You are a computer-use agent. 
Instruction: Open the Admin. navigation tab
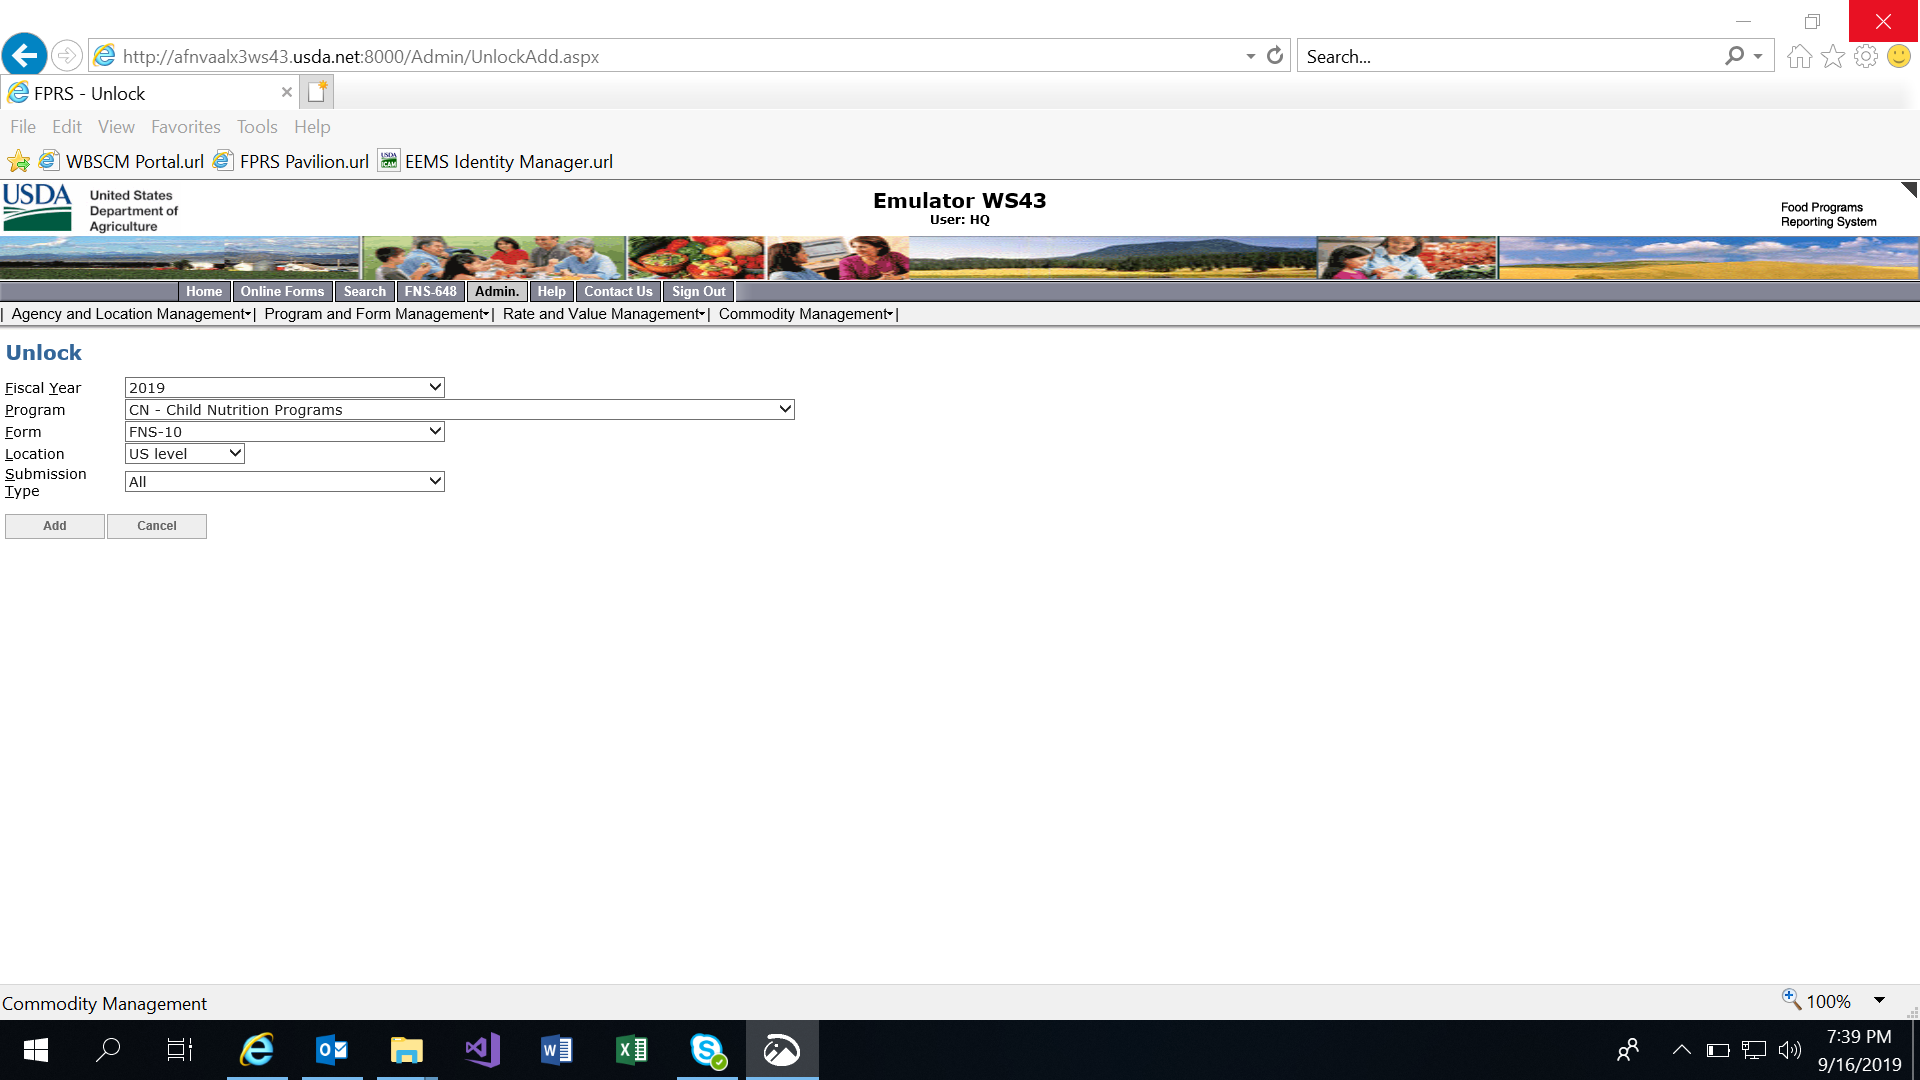pos(496,291)
